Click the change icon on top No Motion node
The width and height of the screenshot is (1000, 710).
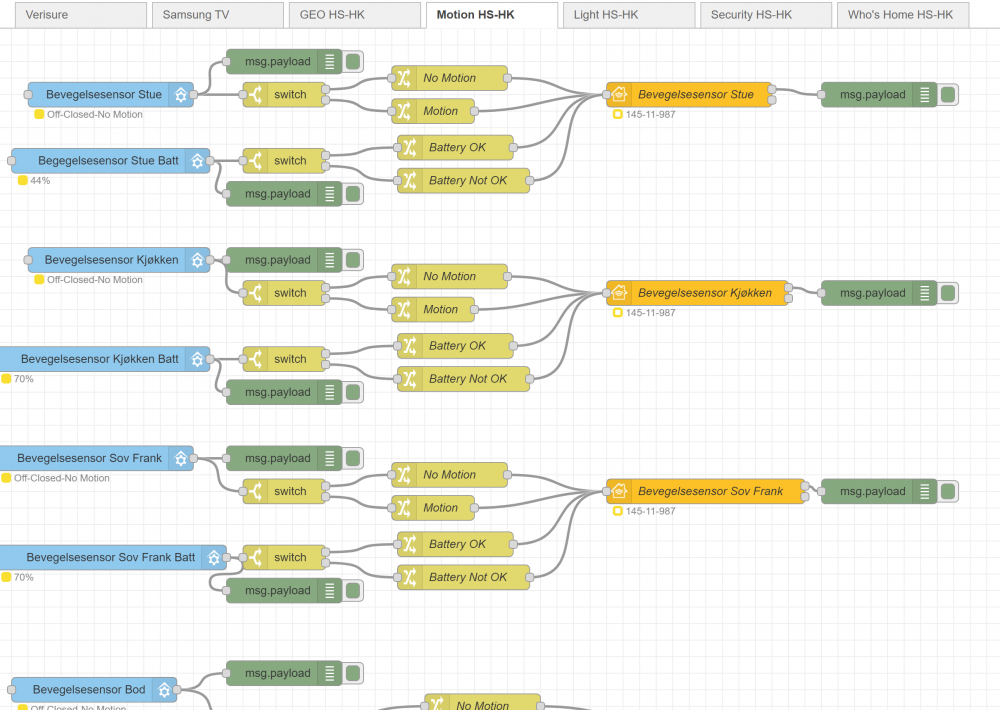(x=404, y=78)
